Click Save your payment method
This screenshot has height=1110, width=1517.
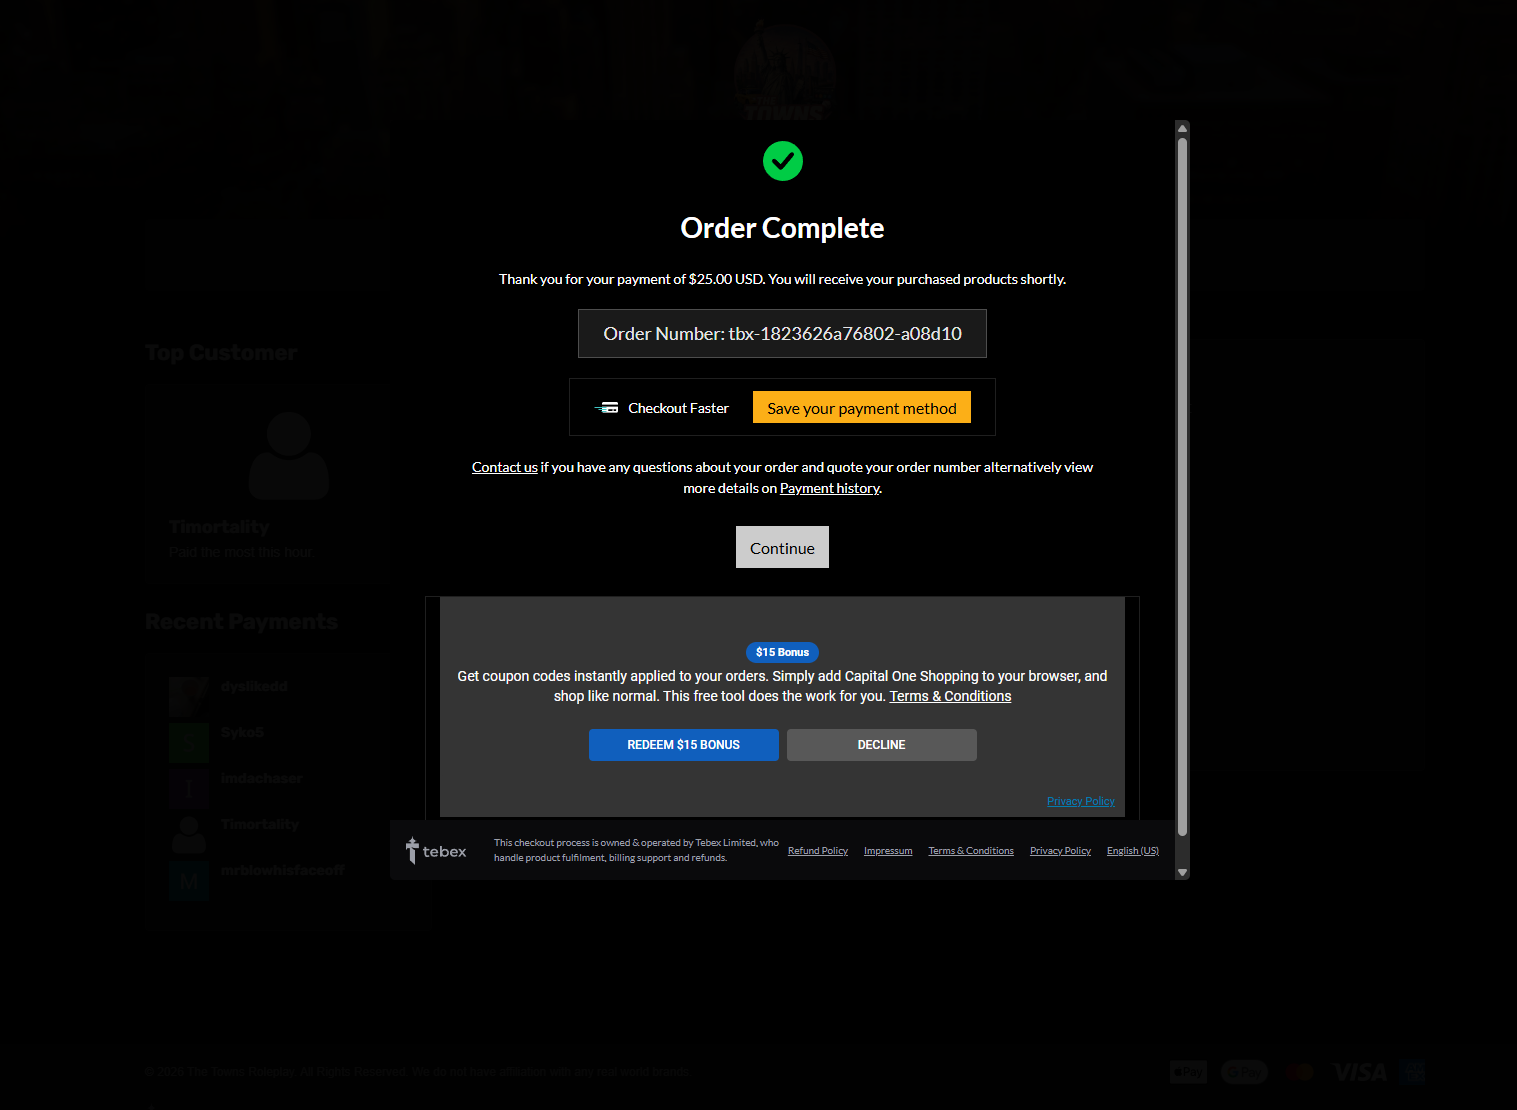point(861,407)
